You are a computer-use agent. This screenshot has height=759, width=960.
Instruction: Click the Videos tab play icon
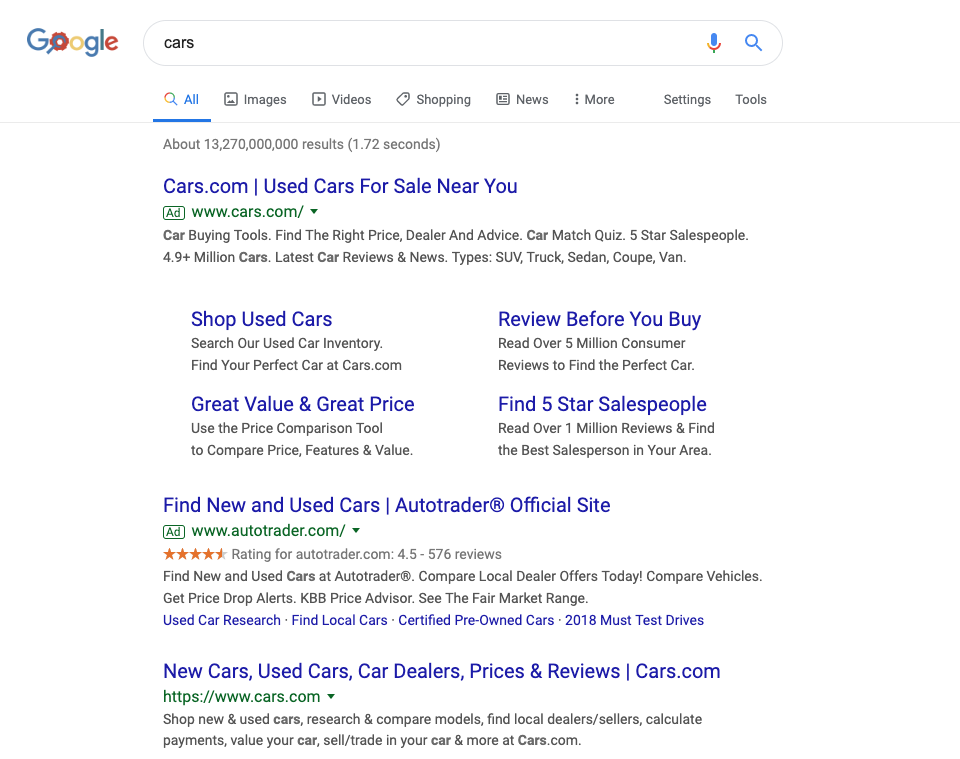coord(319,99)
